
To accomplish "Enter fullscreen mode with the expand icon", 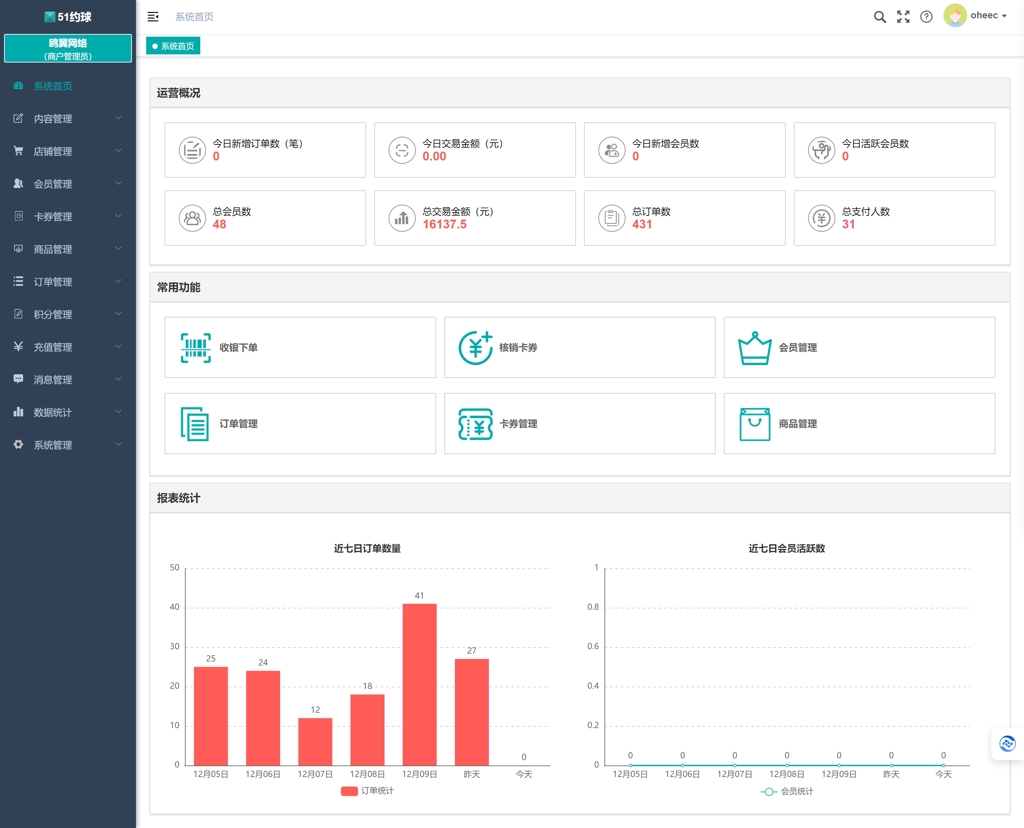I will [x=903, y=17].
